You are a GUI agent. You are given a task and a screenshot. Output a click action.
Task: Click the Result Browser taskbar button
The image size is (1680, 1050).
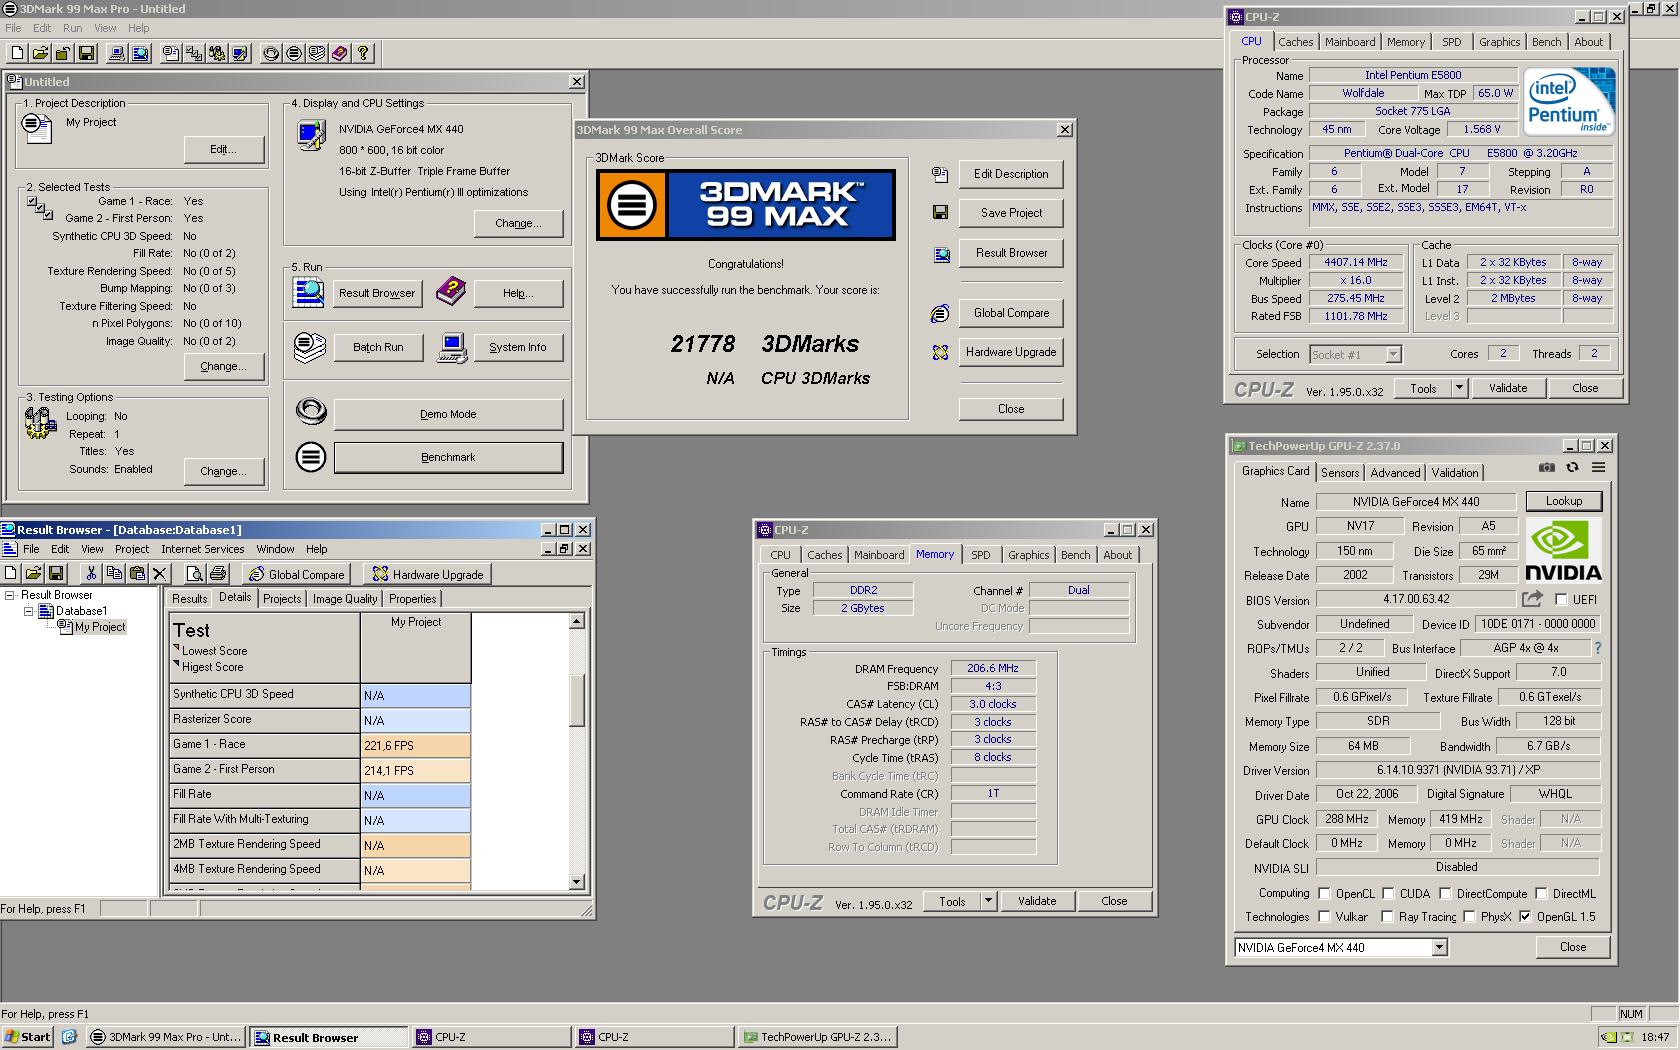pos(328,1037)
